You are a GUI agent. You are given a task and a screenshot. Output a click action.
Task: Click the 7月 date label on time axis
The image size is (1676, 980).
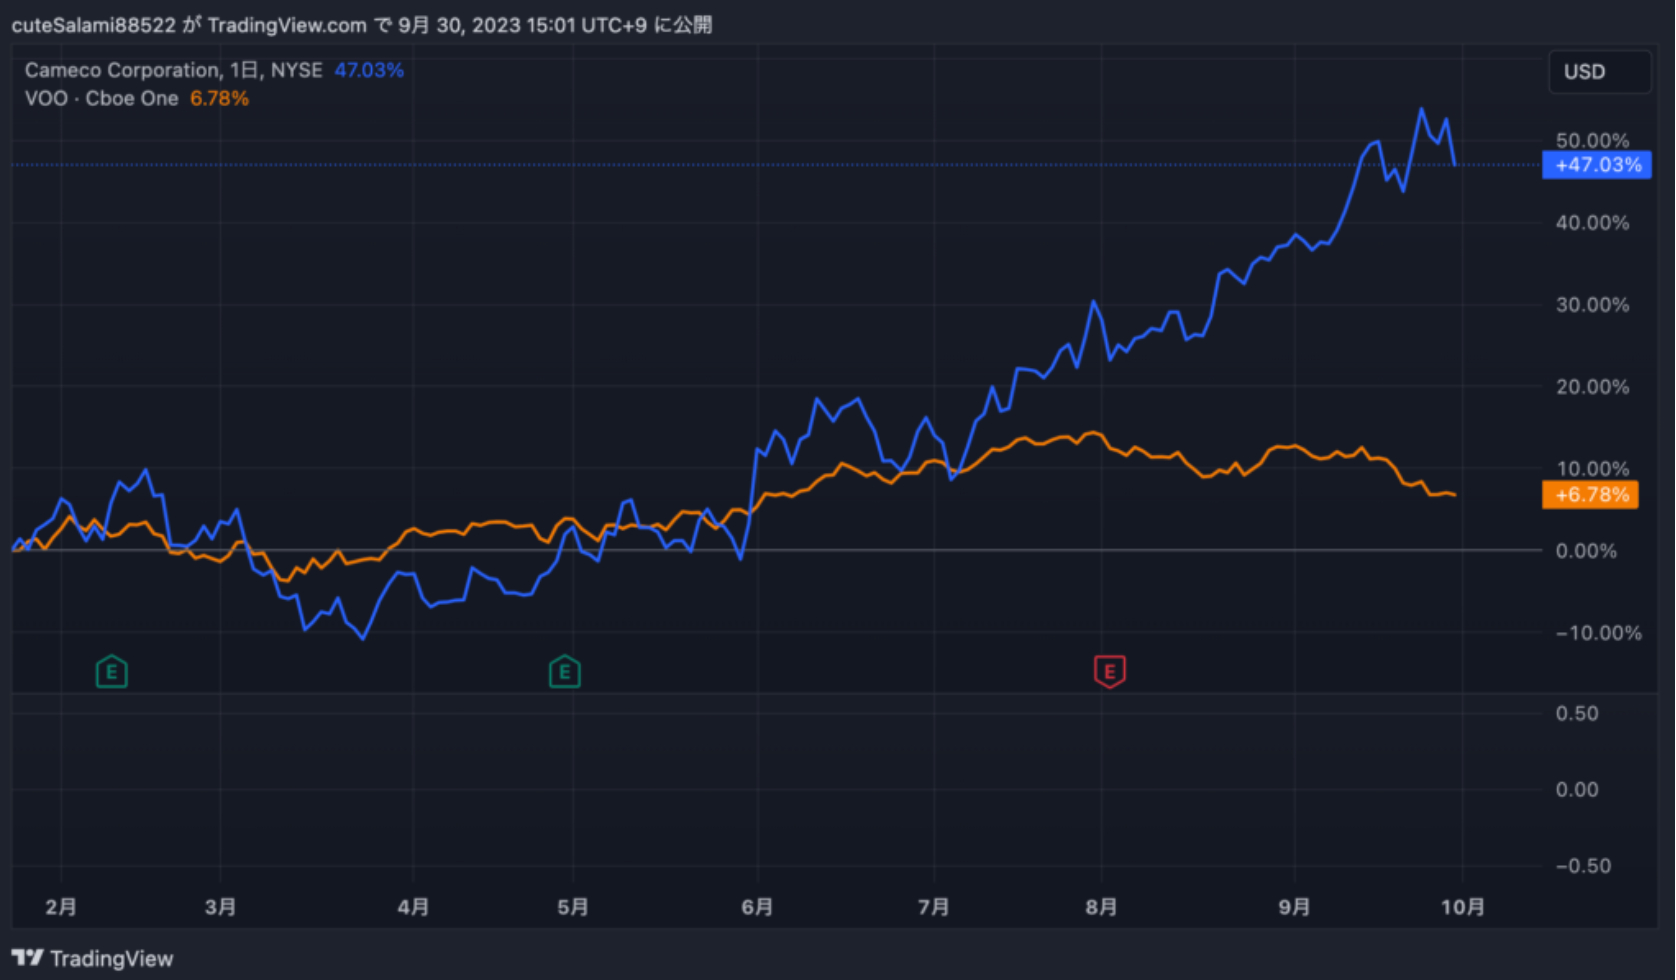[x=934, y=907]
